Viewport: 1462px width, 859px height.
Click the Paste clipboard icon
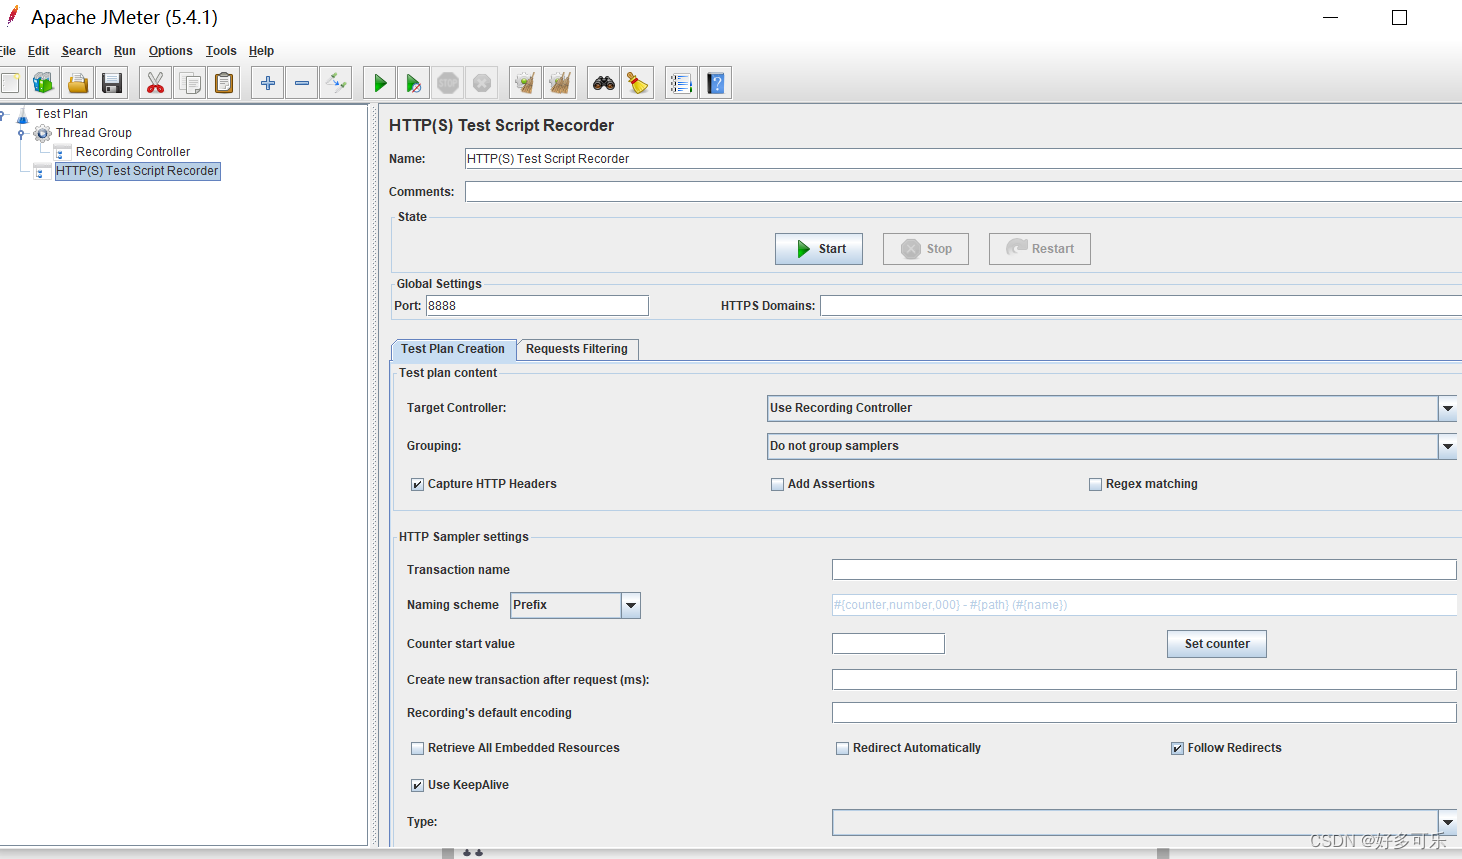tap(224, 83)
